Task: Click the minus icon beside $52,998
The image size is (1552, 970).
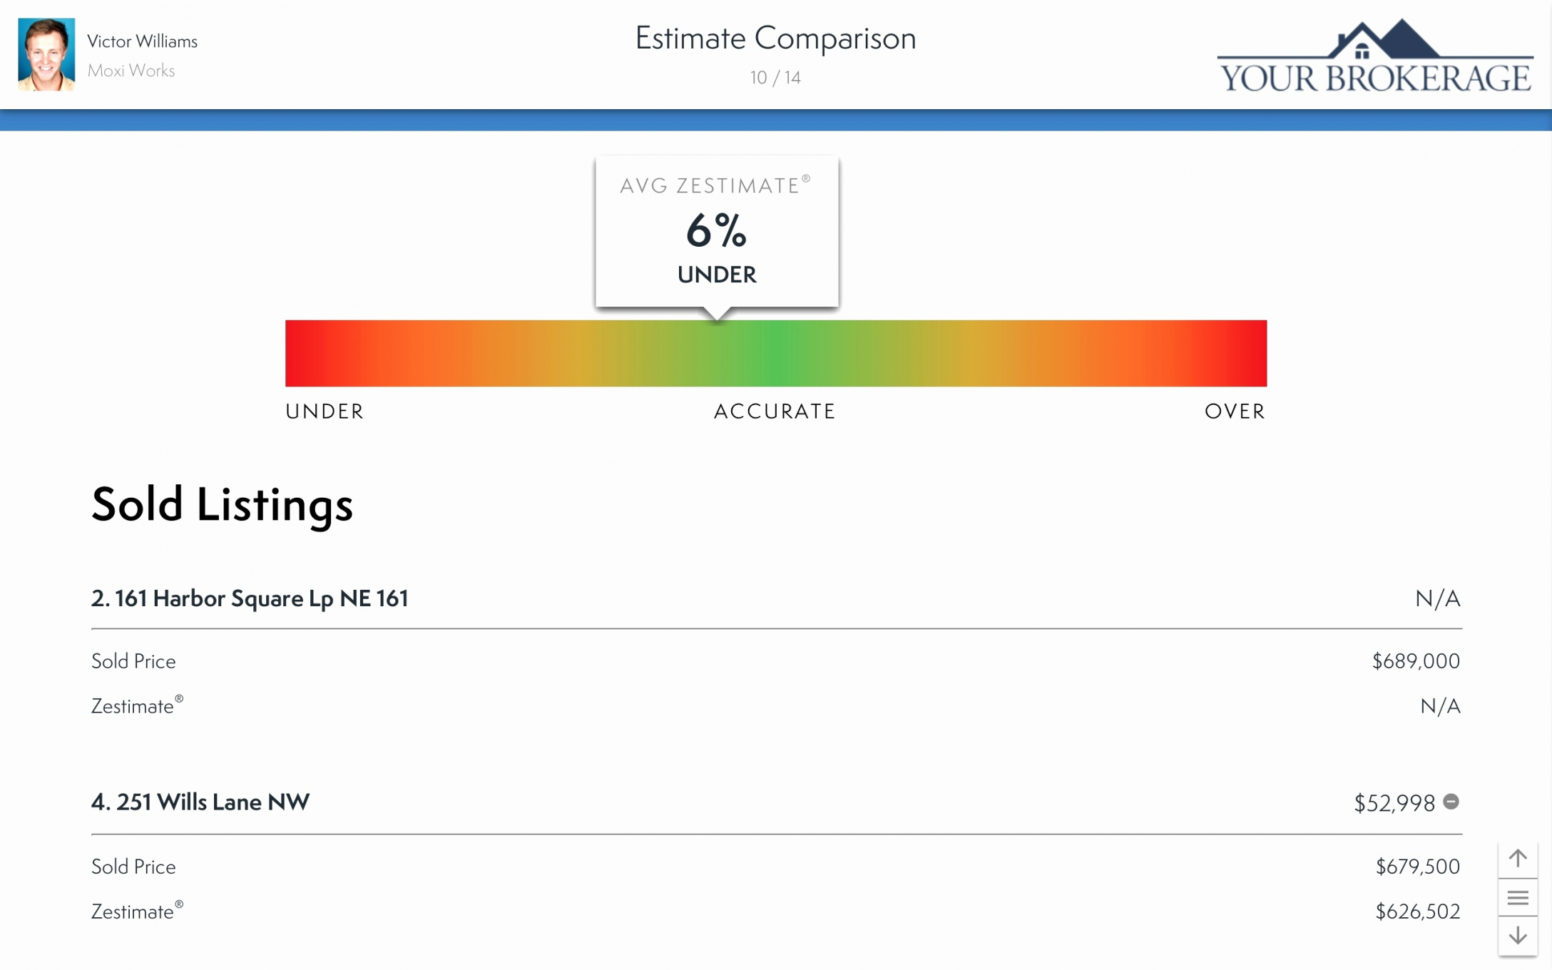Action: point(1451,802)
